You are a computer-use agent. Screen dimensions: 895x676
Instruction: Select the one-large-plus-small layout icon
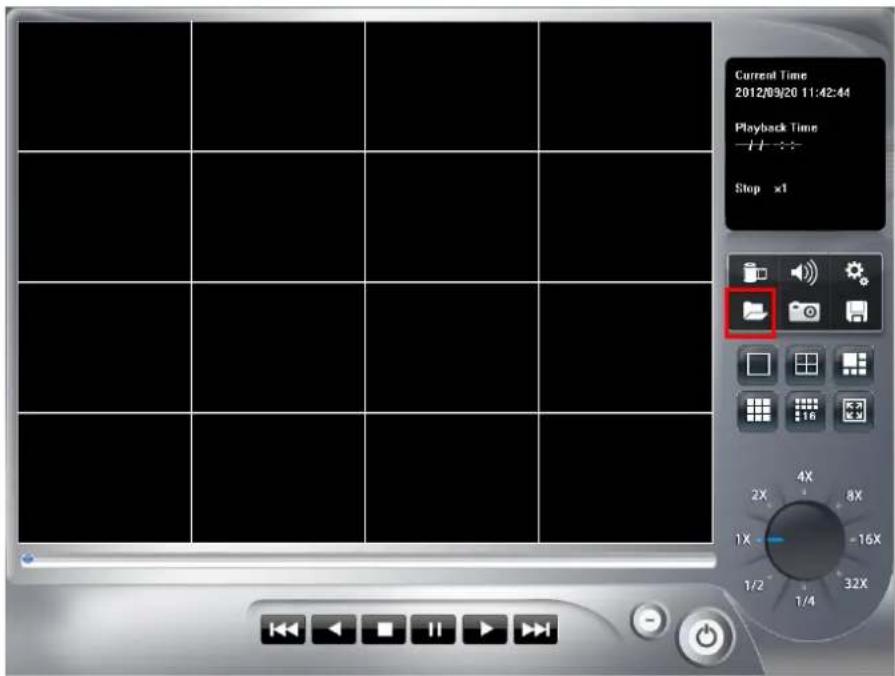pos(854,364)
